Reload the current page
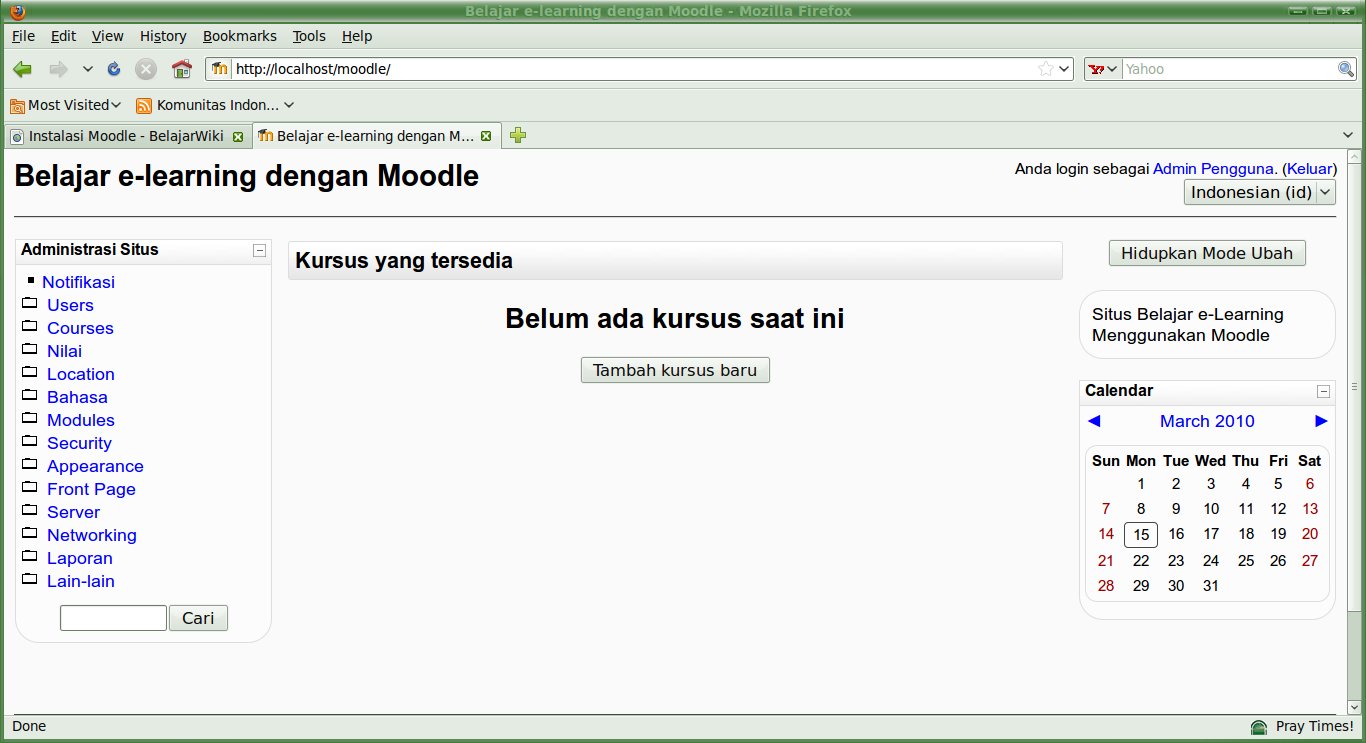 114,69
